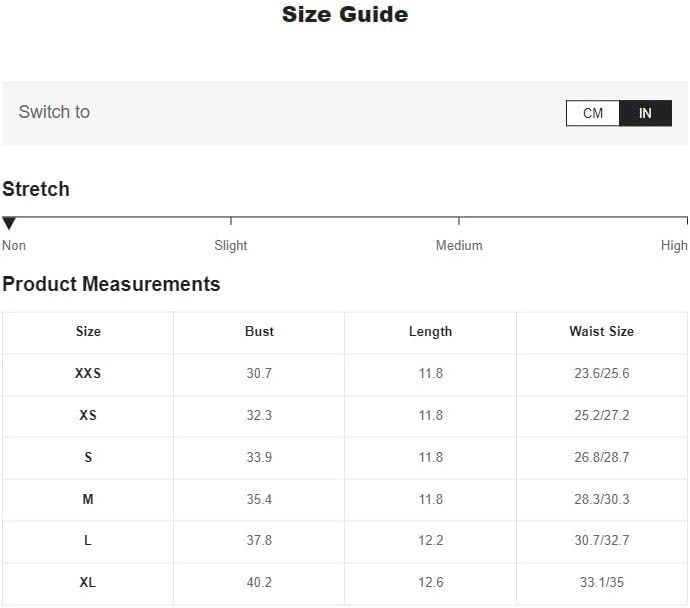
Task: Click the Stretch heading
Action: point(36,189)
